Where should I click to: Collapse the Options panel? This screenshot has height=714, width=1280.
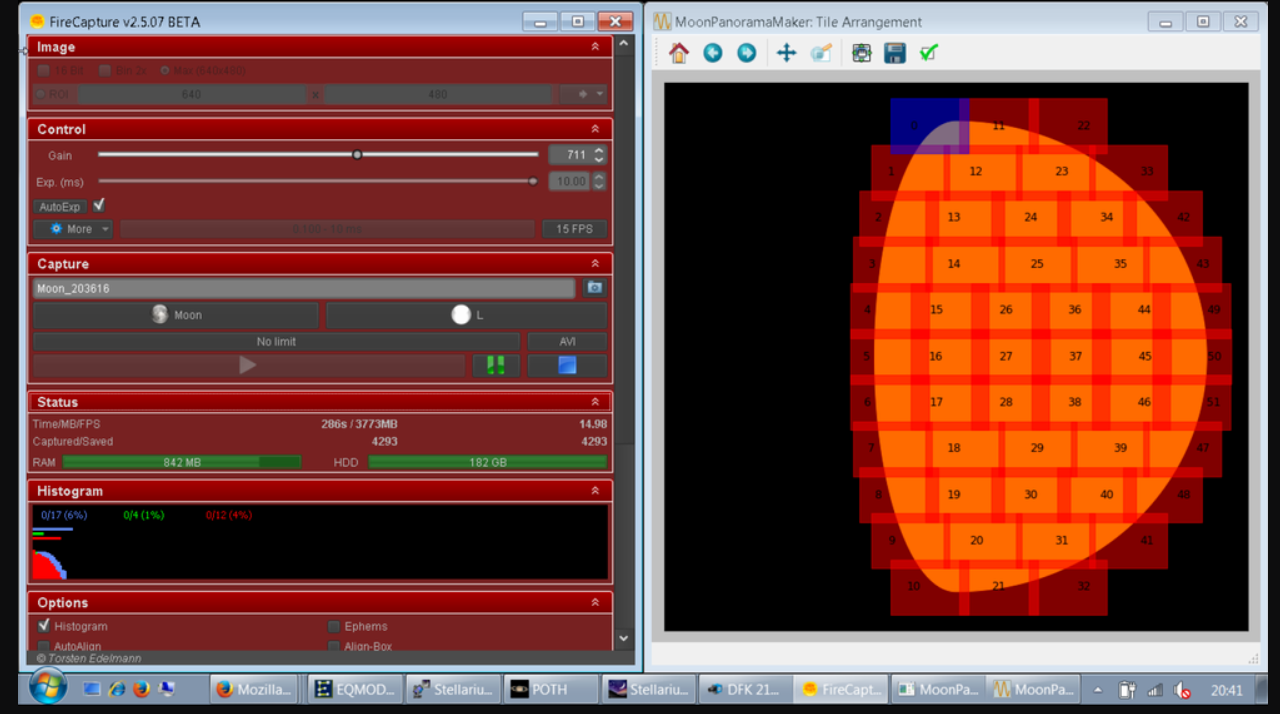click(595, 603)
